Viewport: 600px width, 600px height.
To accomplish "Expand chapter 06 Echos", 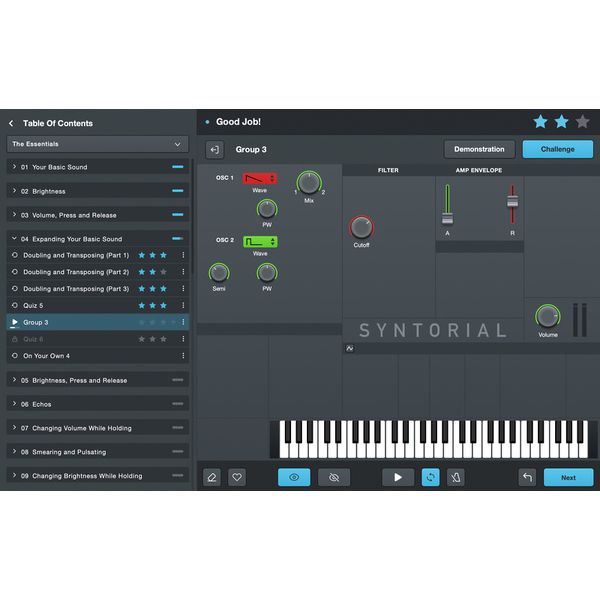I will point(98,404).
